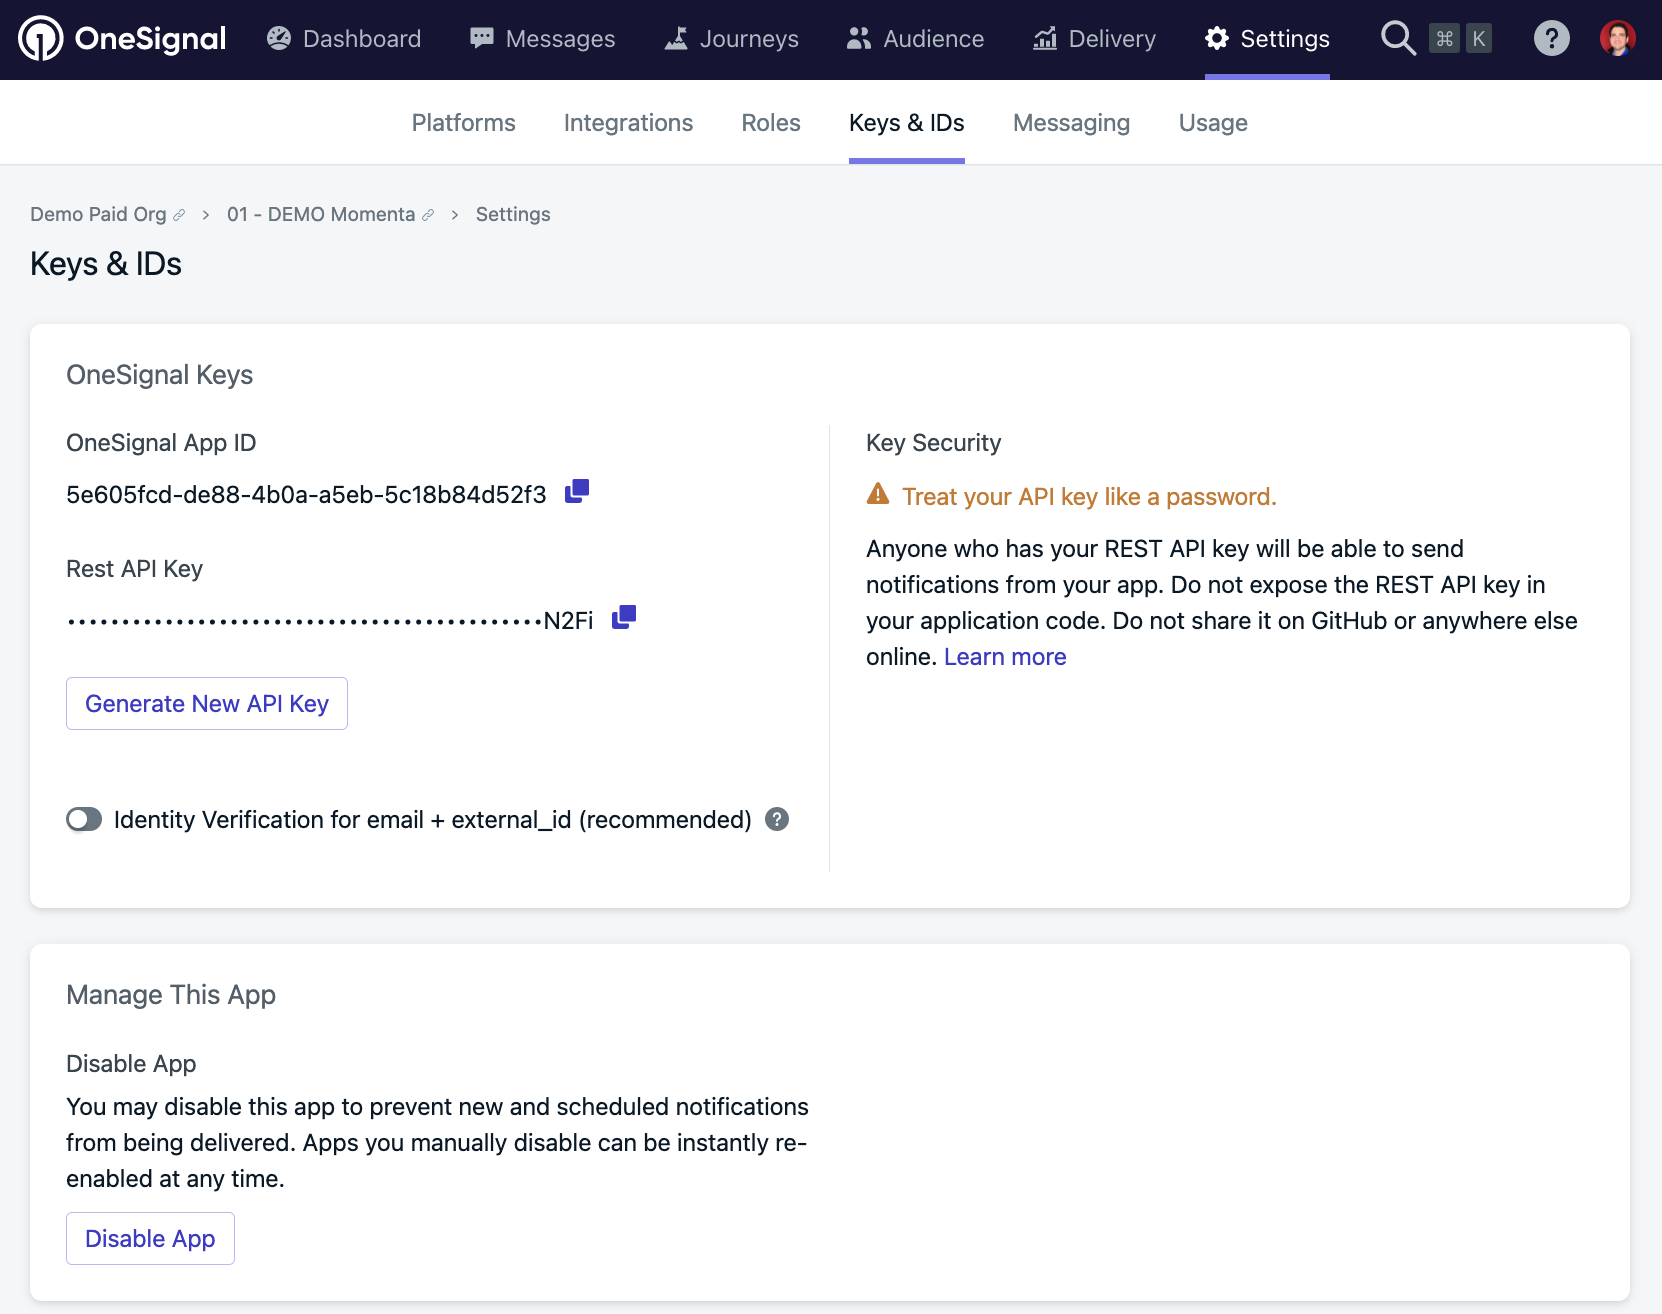Open the Dashboard section

click(344, 39)
